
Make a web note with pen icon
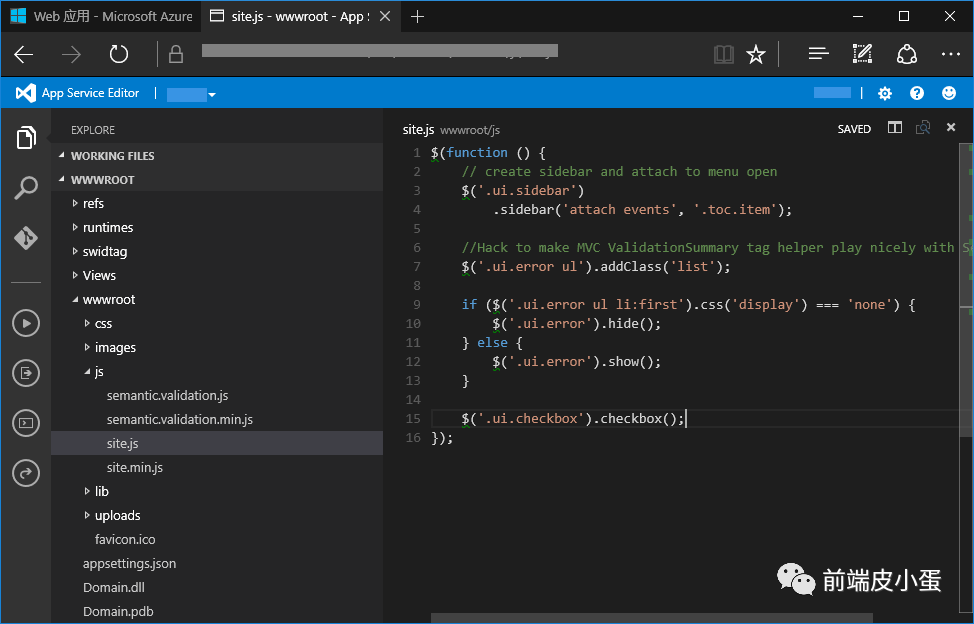862,55
